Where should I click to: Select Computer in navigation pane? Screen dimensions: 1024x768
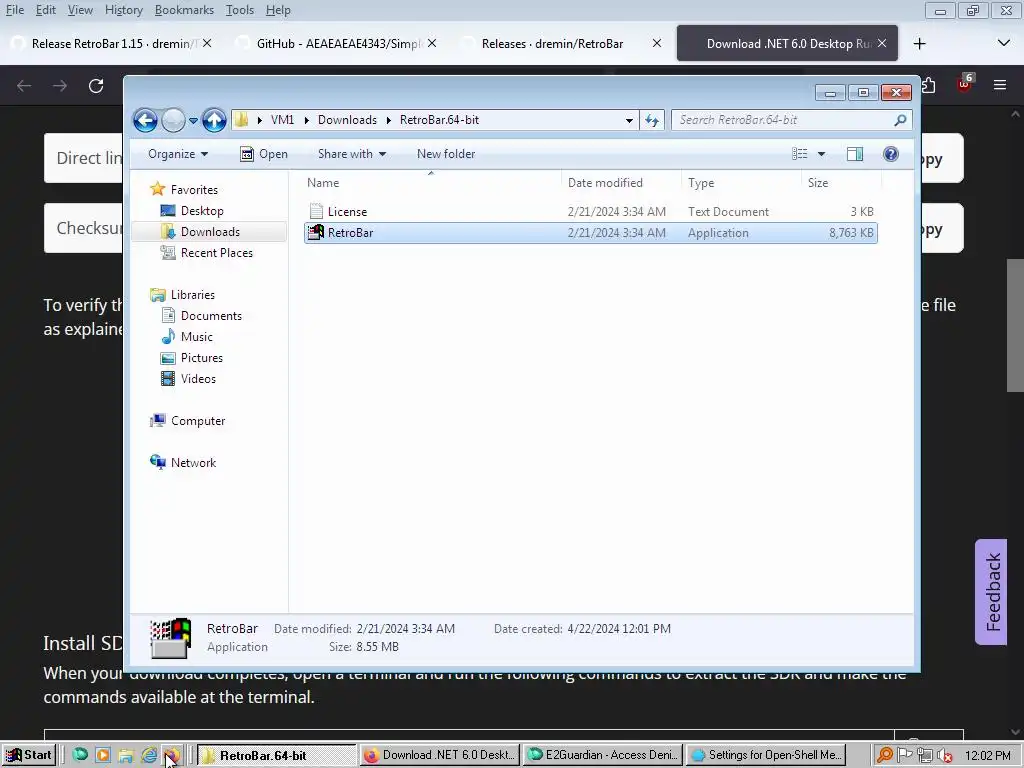[198, 421]
